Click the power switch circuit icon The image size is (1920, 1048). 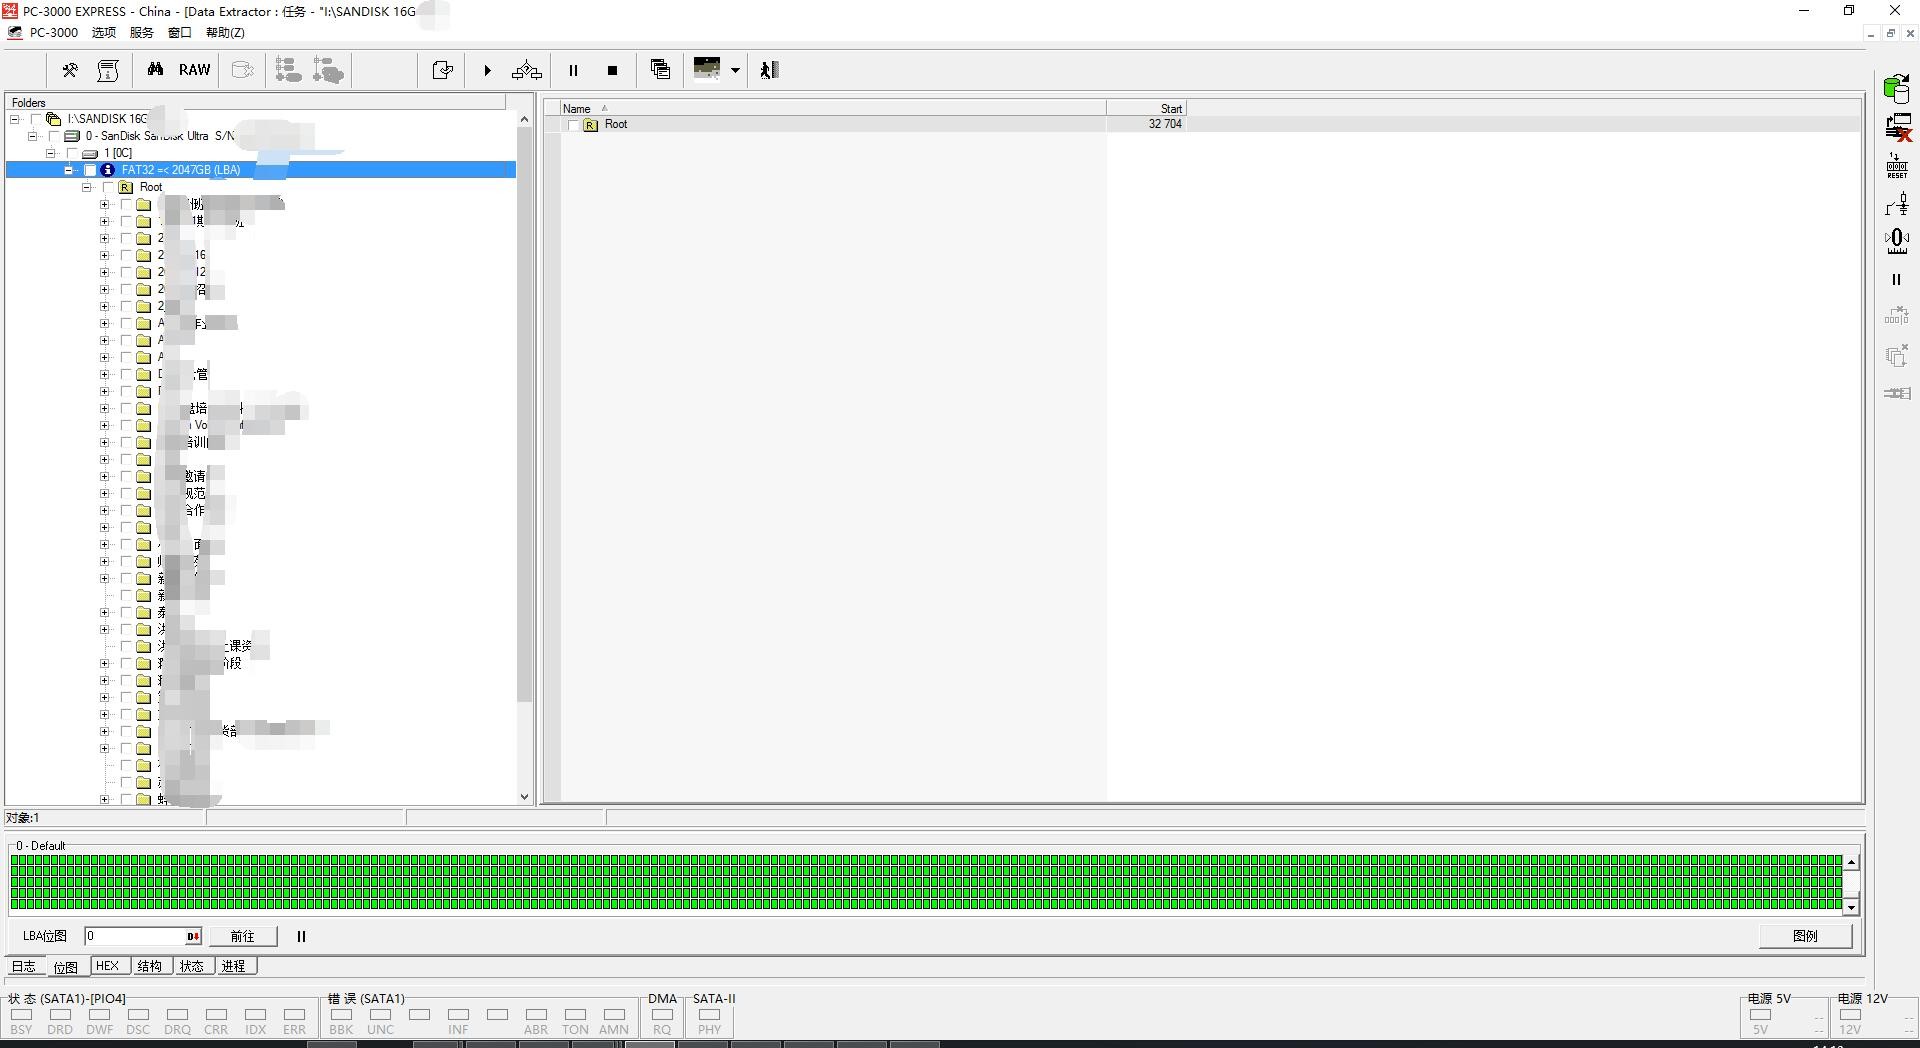coord(1897,205)
